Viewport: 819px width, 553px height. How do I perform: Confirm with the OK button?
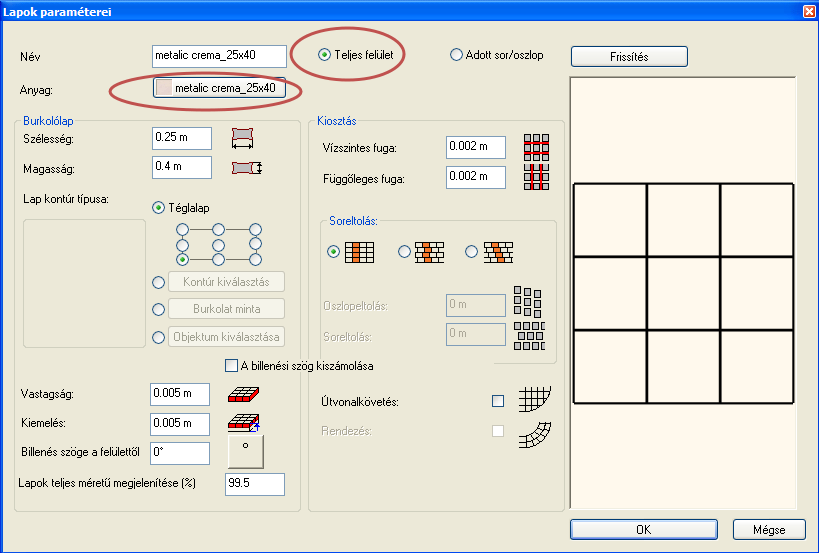[x=644, y=530]
